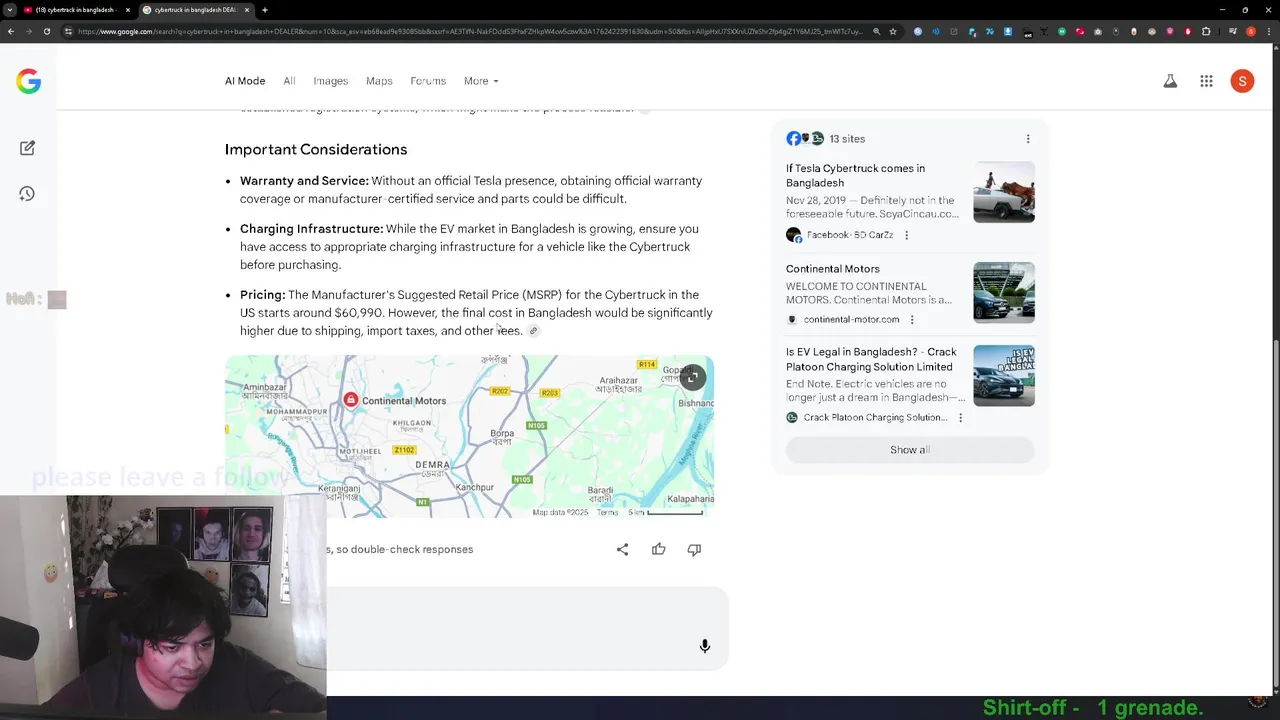Close the YouTube cybertruck tab

click(127, 10)
